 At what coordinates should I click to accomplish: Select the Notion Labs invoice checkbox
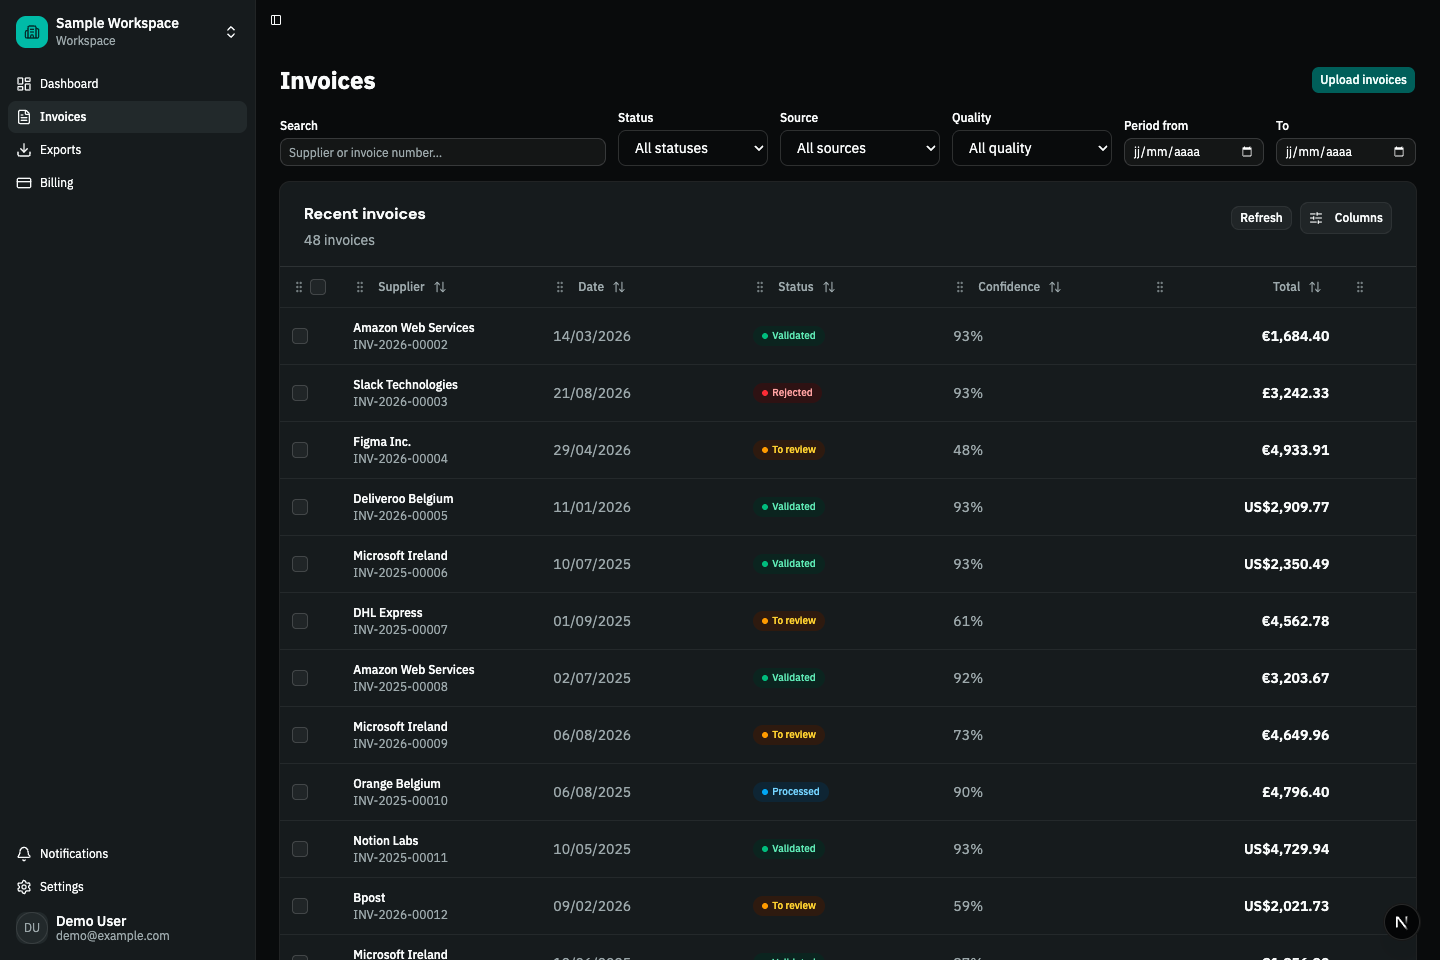(x=300, y=849)
